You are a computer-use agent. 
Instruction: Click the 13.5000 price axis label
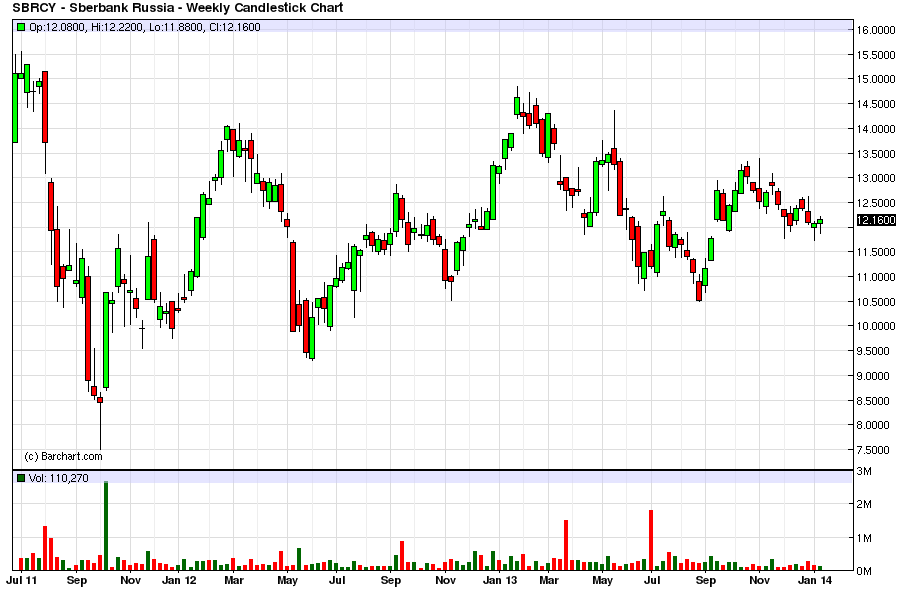pyautogui.click(x=876, y=153)
